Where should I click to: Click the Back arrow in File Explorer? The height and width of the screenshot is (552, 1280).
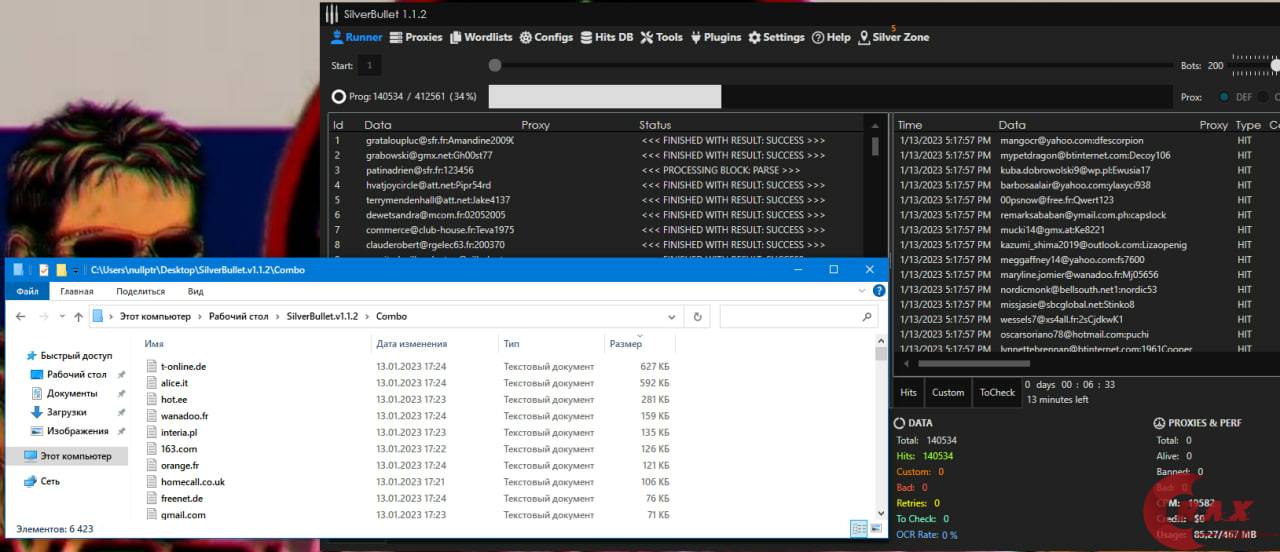pos(19,317)
